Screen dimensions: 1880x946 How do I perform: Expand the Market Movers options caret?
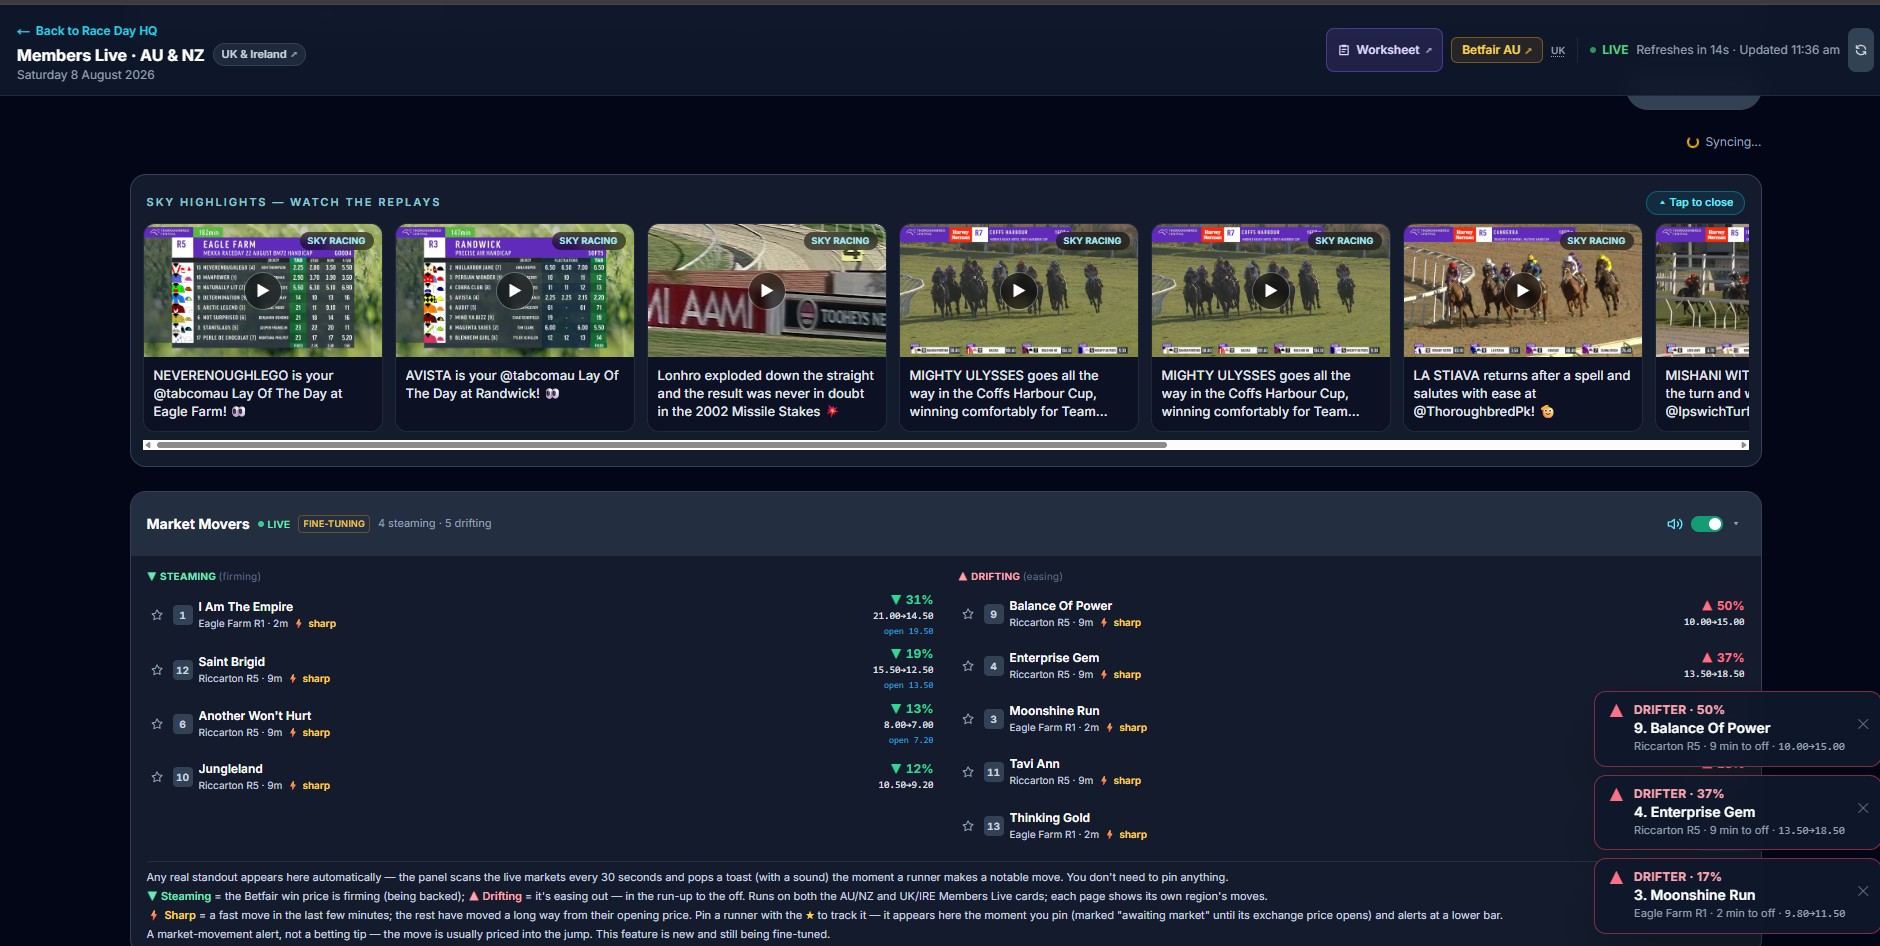click(1736, 524)
